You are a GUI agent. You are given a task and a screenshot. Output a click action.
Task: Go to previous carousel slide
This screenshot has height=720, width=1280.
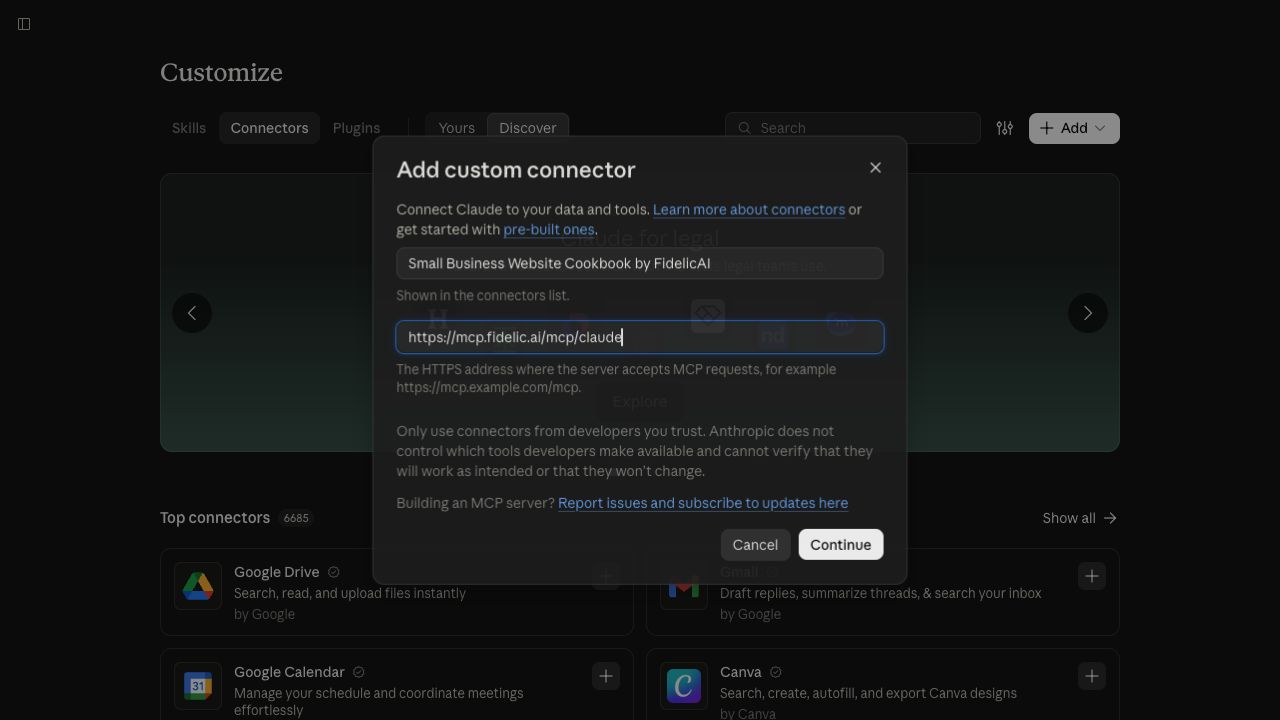(x=192, y=313)
